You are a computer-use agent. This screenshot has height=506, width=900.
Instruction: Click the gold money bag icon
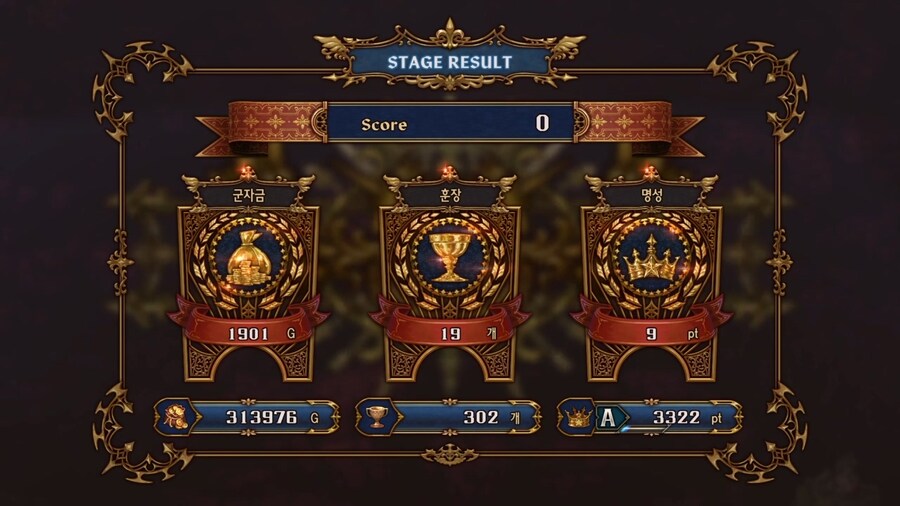point(247,260)
